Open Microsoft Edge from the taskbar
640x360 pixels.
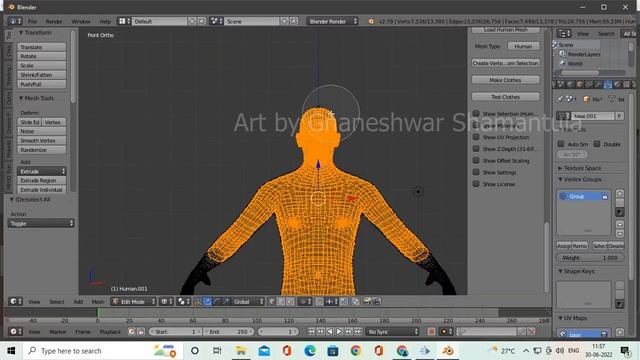[310, 351]
